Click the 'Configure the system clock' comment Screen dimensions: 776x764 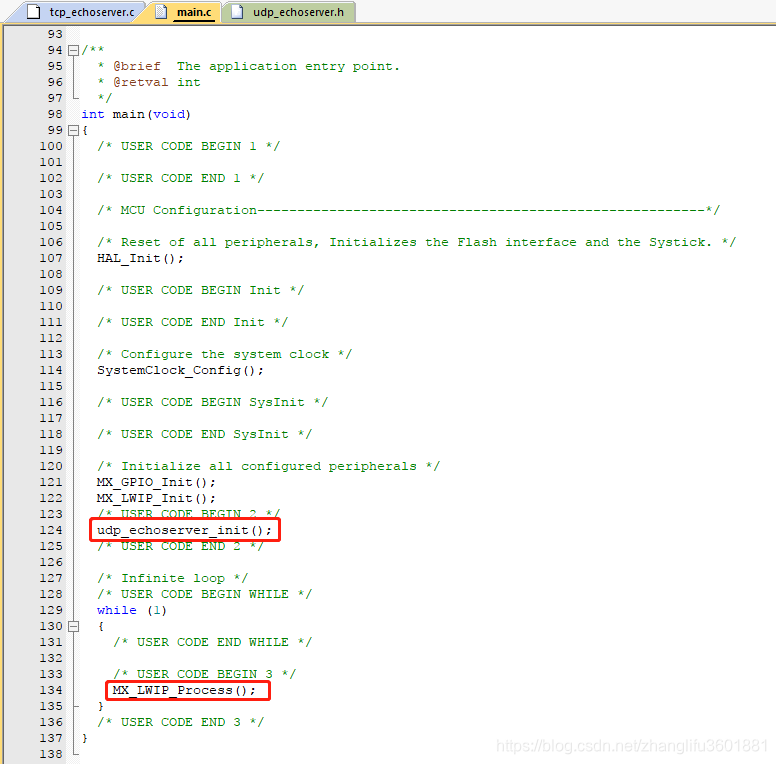tap(224, 354)
